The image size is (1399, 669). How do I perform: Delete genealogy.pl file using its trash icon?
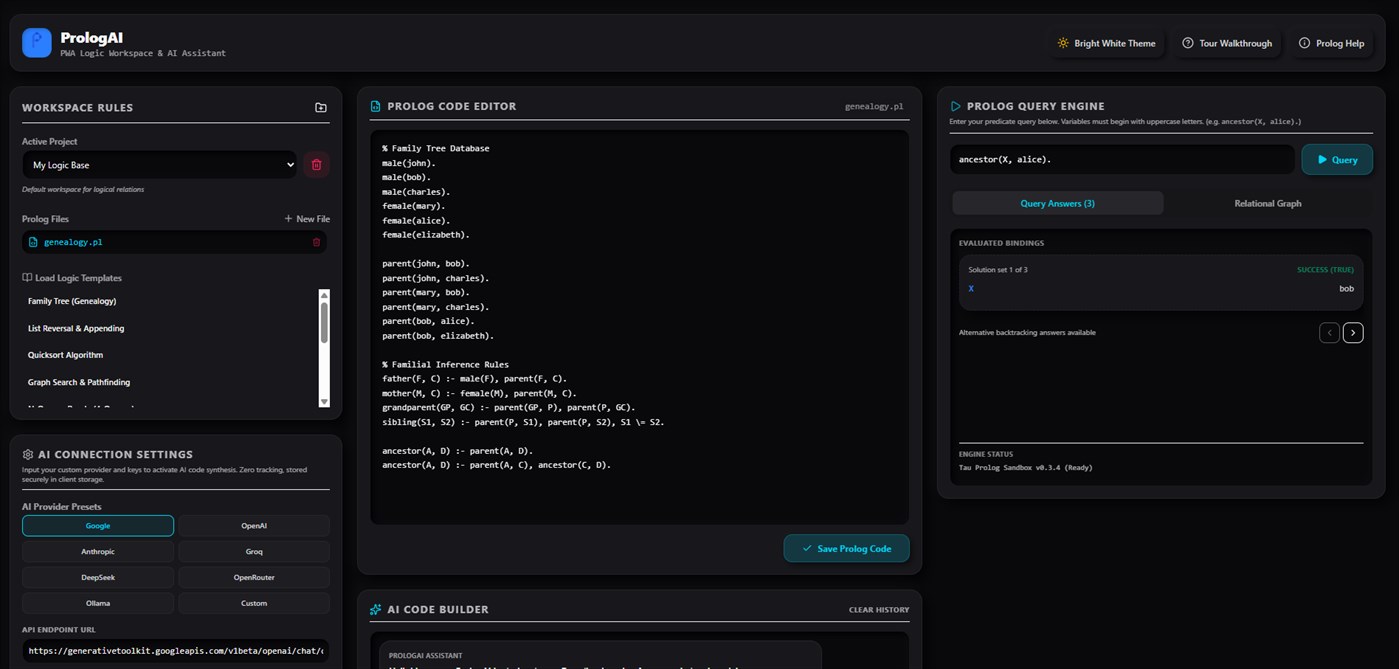pos(317,242)
